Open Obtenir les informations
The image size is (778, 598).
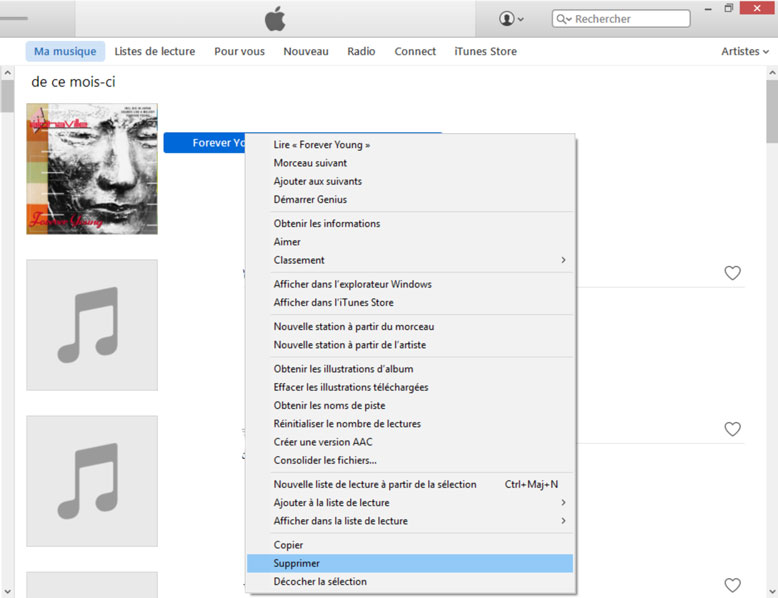[x=410, y=223]
